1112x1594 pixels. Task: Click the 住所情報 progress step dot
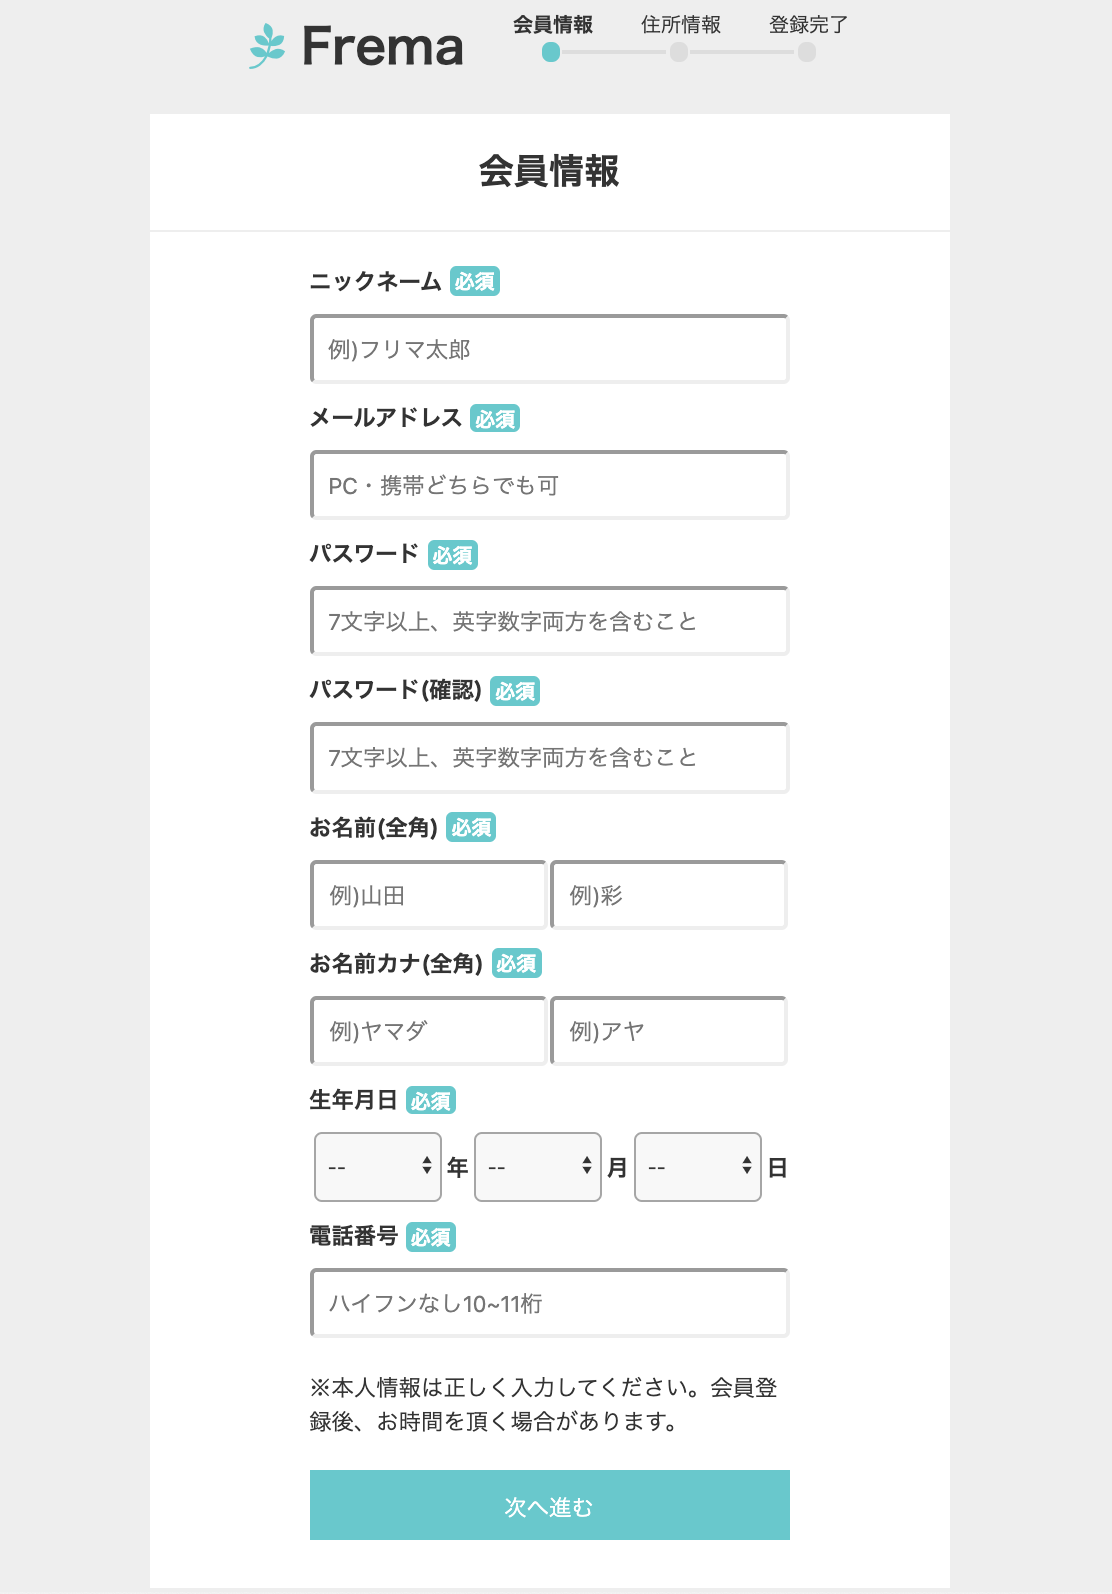(x=679, y=52)
